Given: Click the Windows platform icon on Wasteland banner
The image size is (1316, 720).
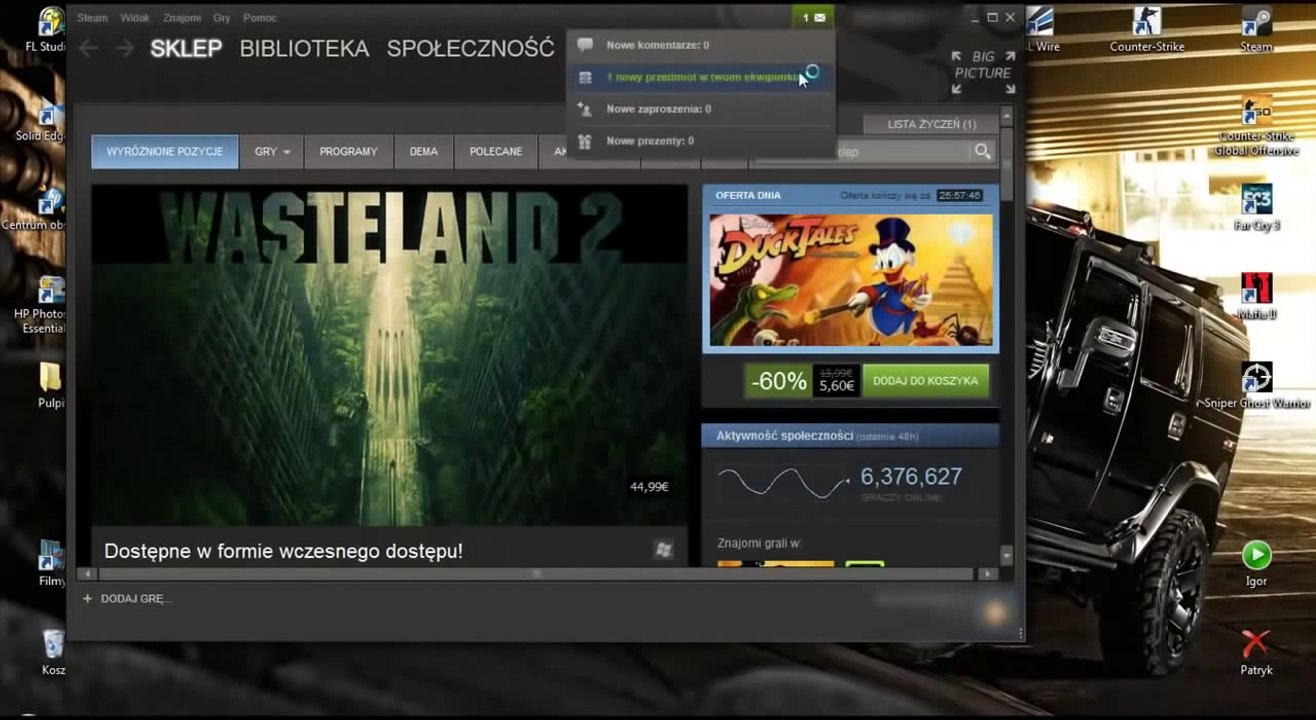Looking at the screenshot, I should [x=663, y=549].
